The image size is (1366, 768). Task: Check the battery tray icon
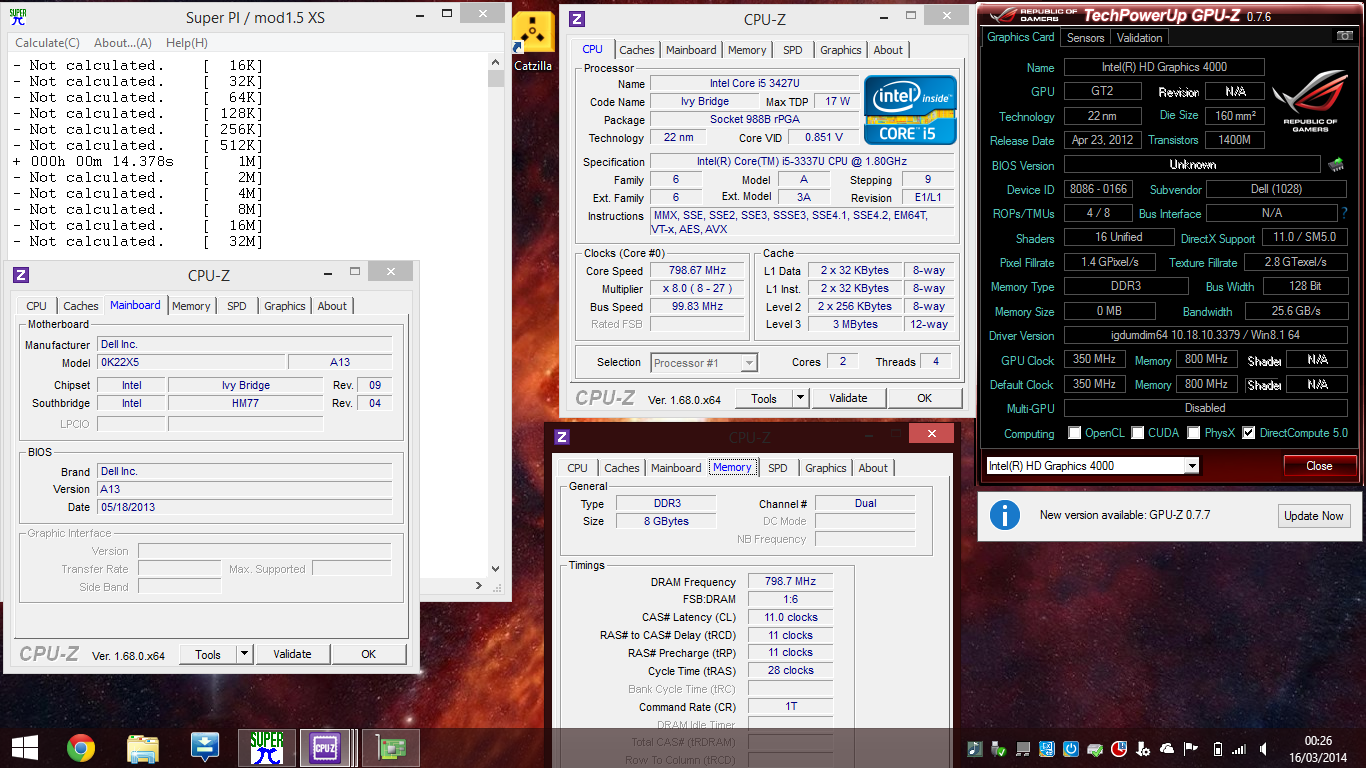point(1216,748)
